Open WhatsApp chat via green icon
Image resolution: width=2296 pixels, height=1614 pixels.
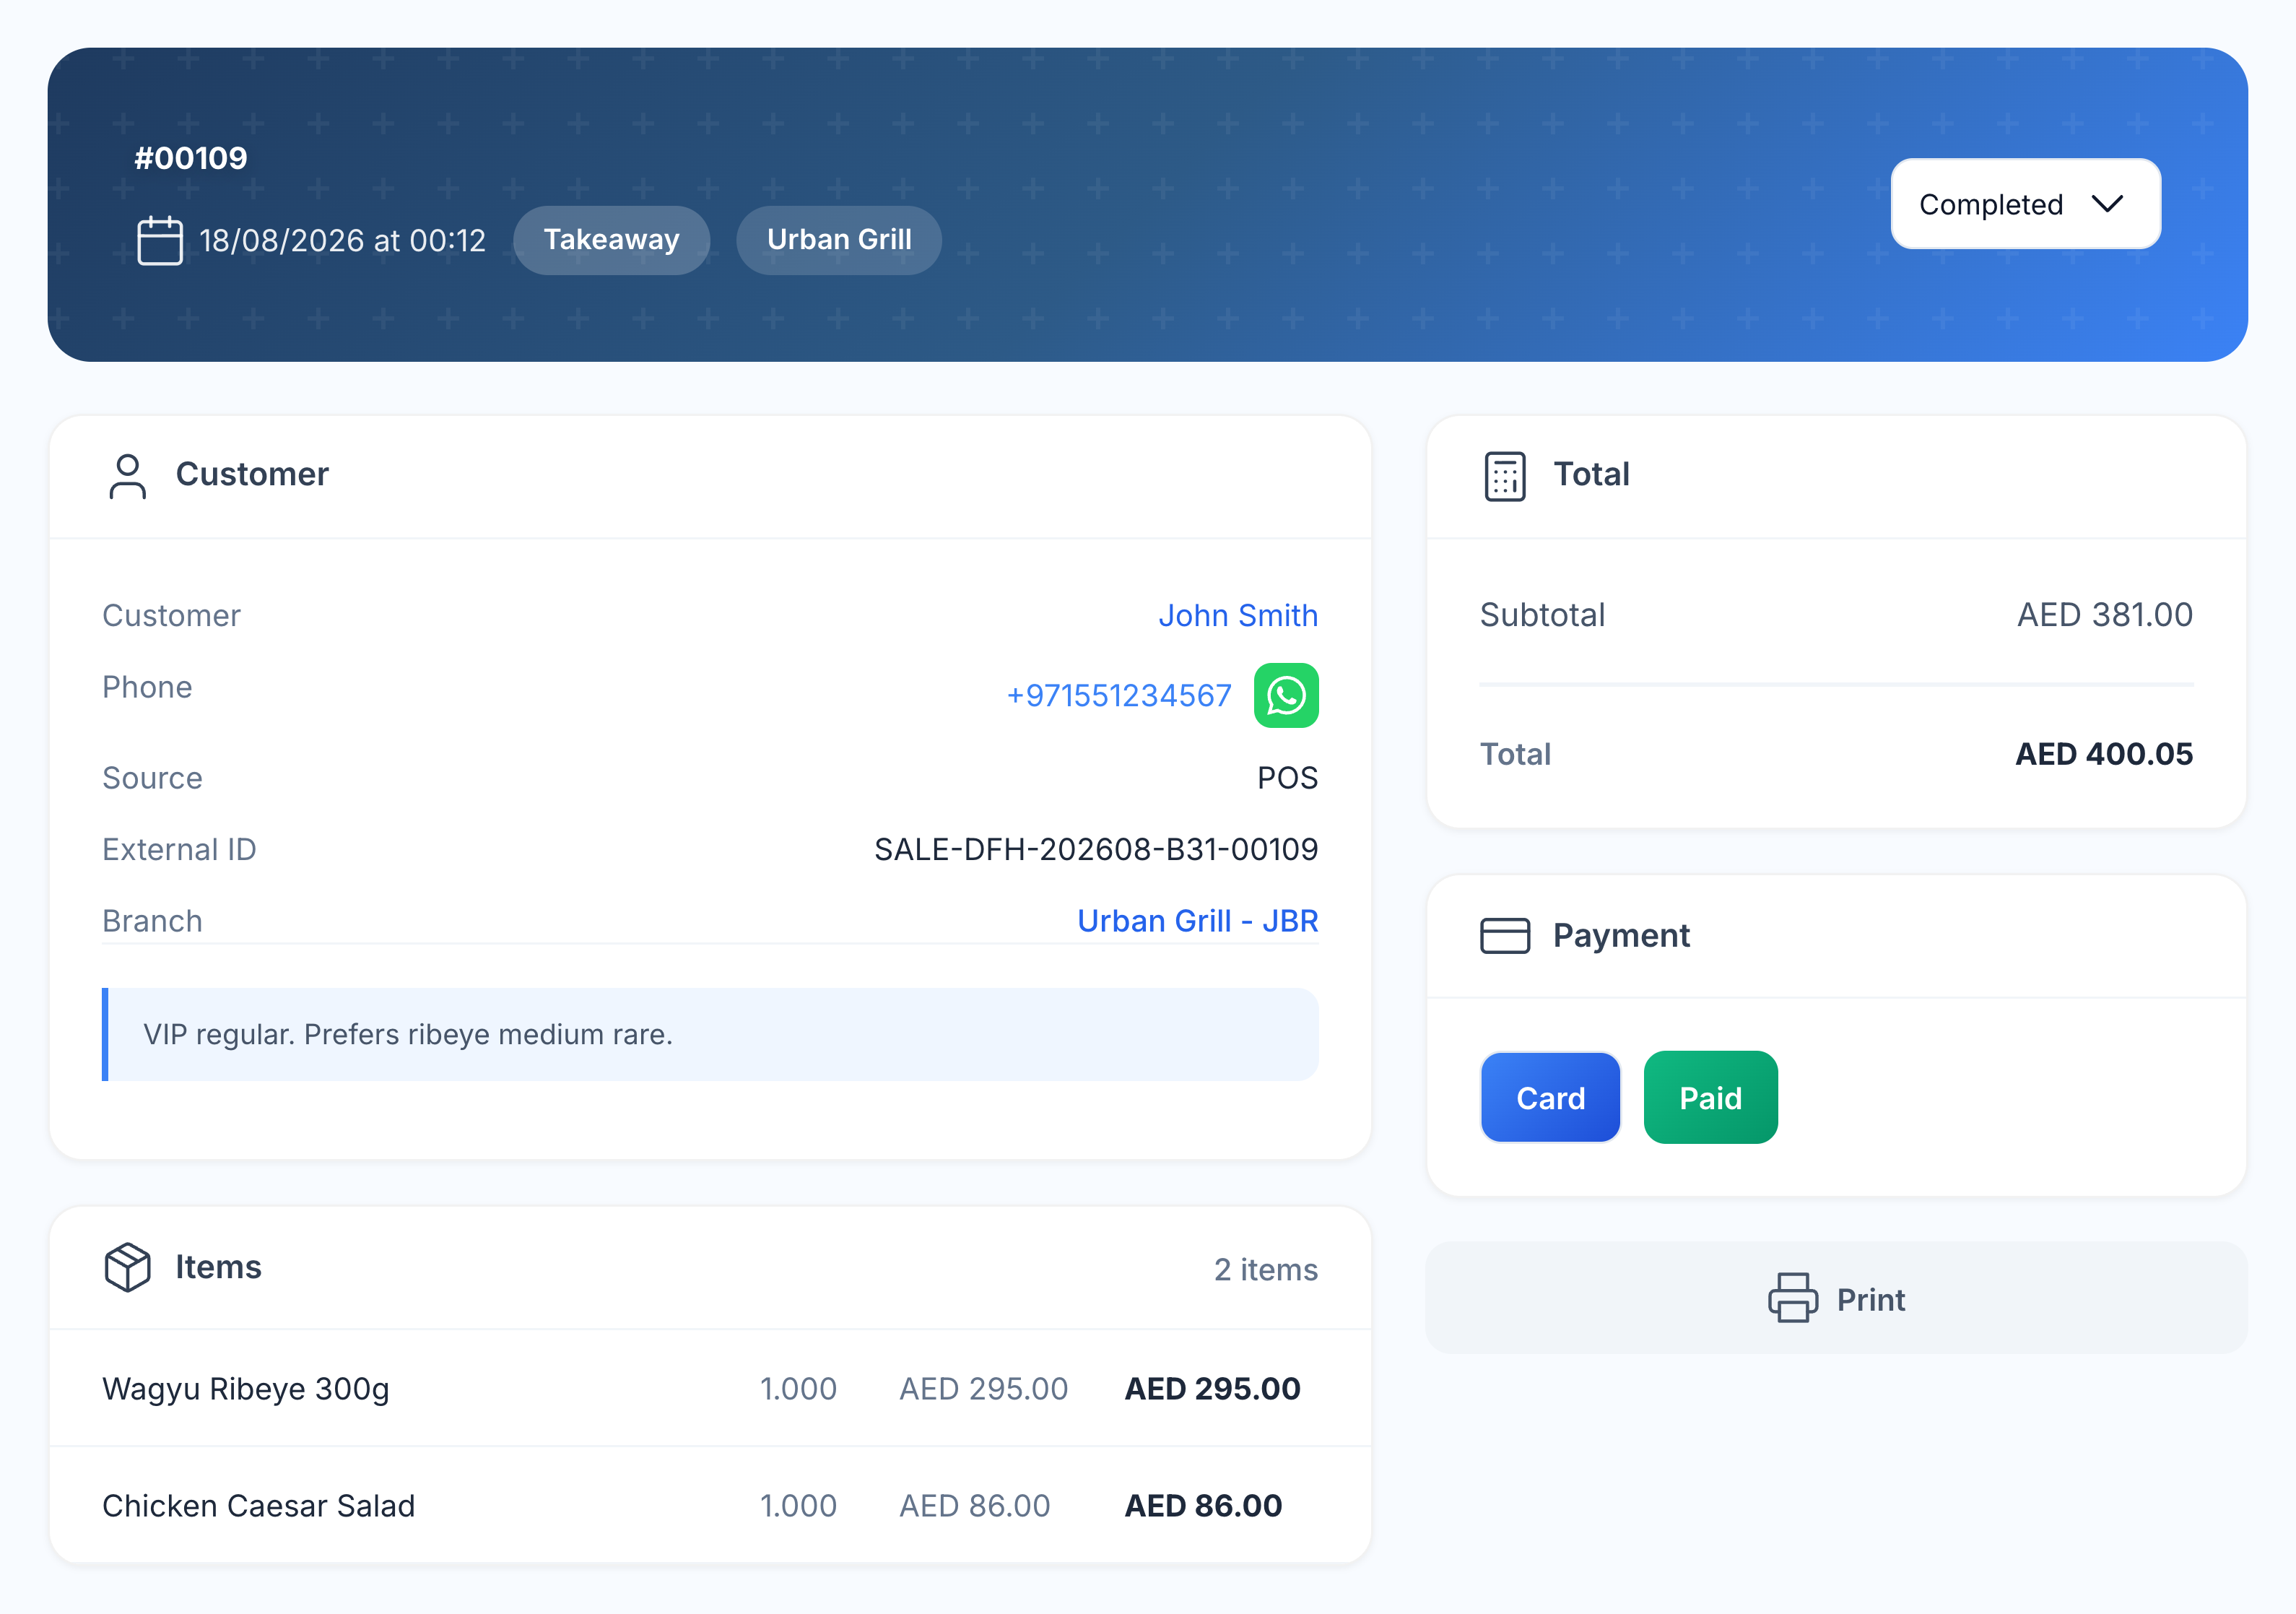1286,695
